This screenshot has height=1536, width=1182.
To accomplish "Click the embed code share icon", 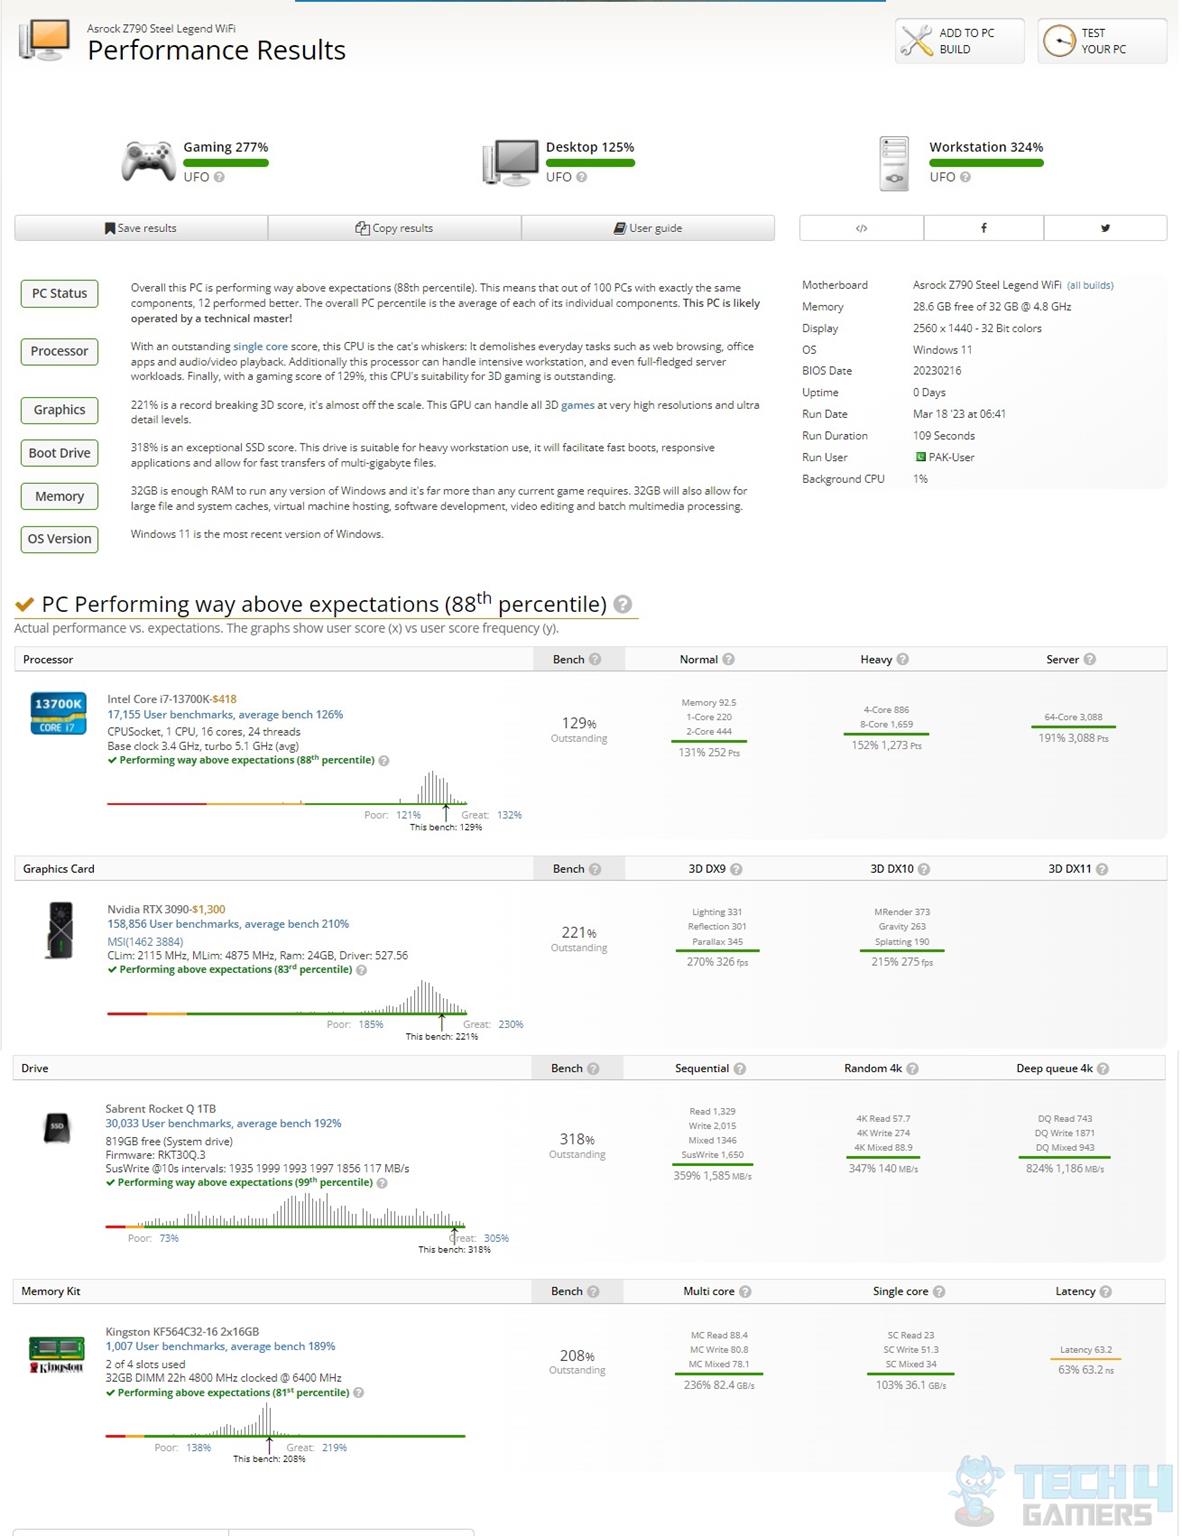I will coord(861,228).
